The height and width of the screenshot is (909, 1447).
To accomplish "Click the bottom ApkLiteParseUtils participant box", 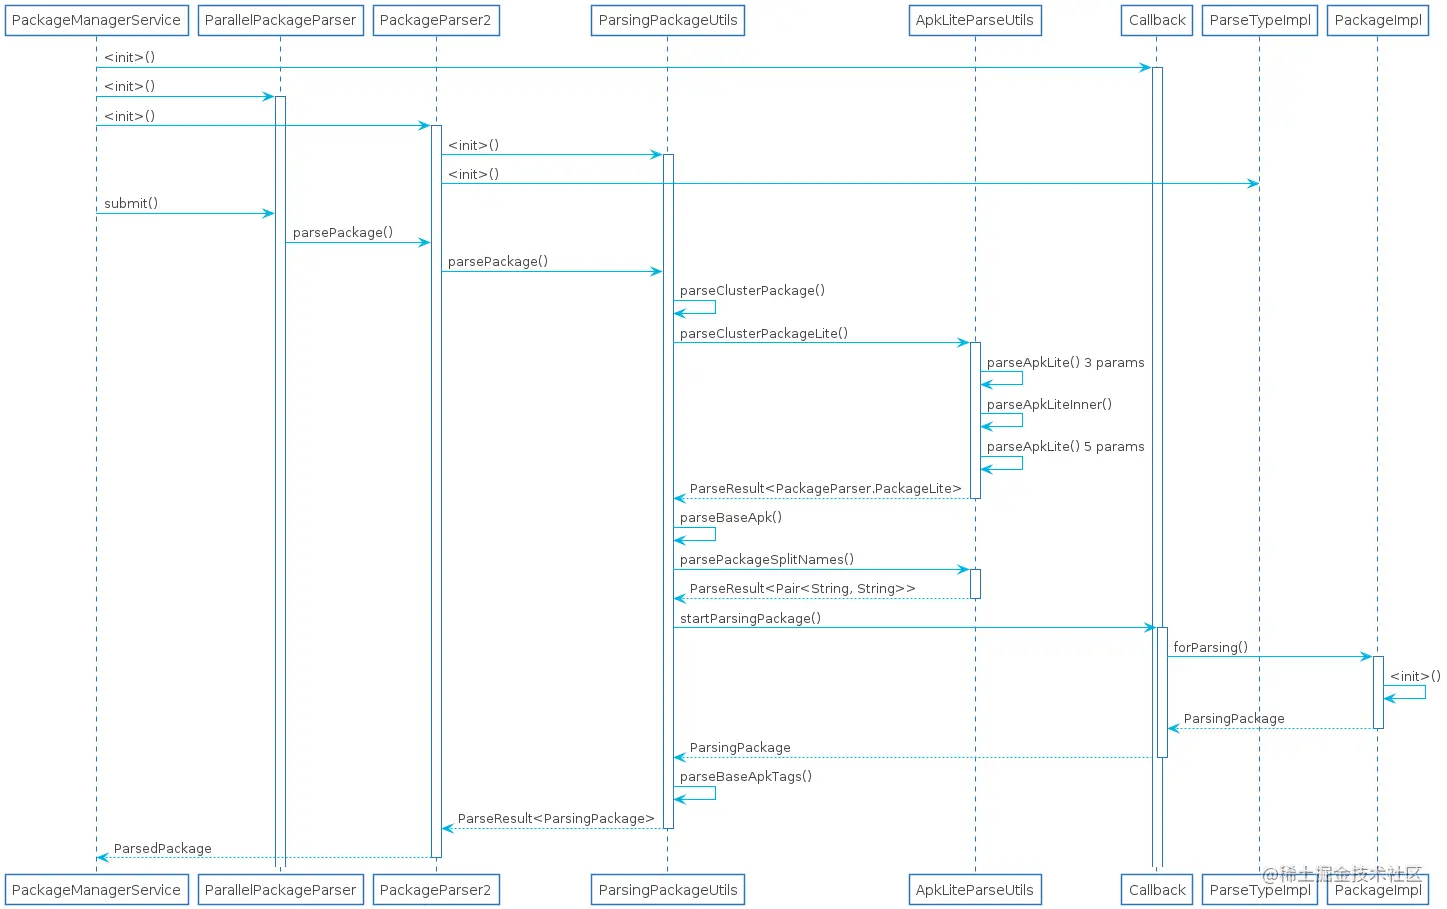I will (x=975, y=890).
